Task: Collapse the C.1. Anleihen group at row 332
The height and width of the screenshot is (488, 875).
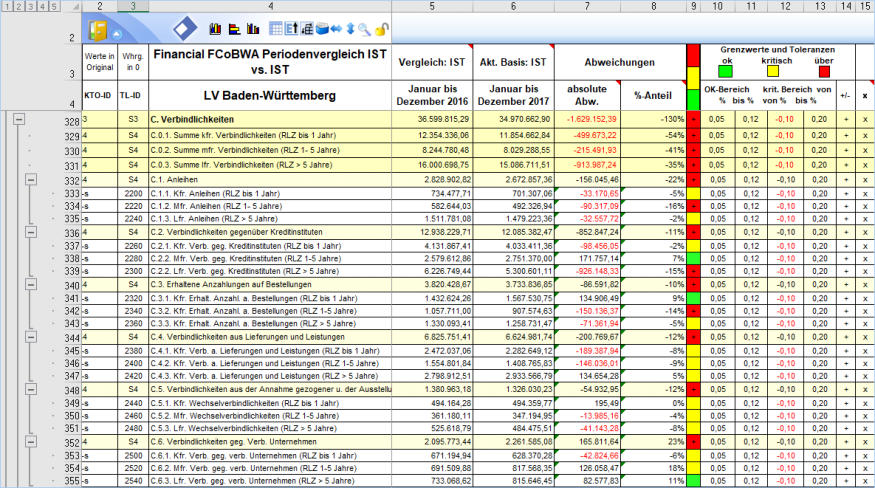Action: [31, 179]
